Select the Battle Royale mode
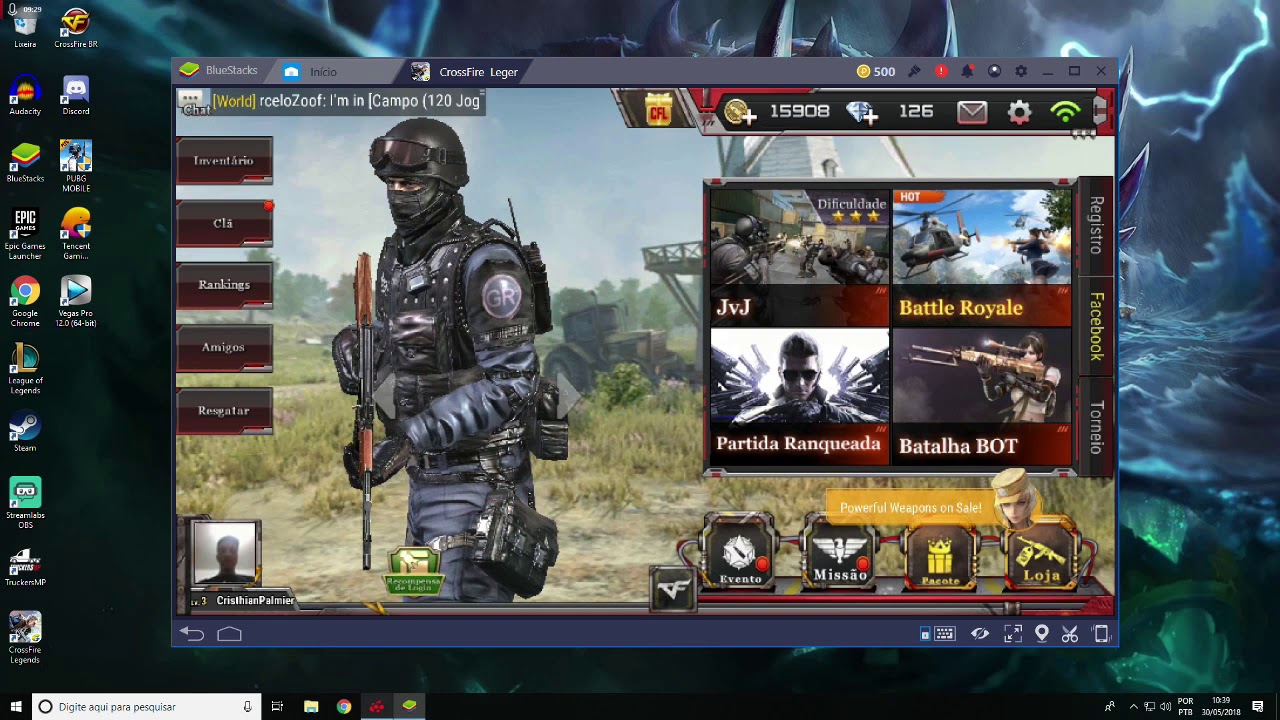 coord(982,258)
